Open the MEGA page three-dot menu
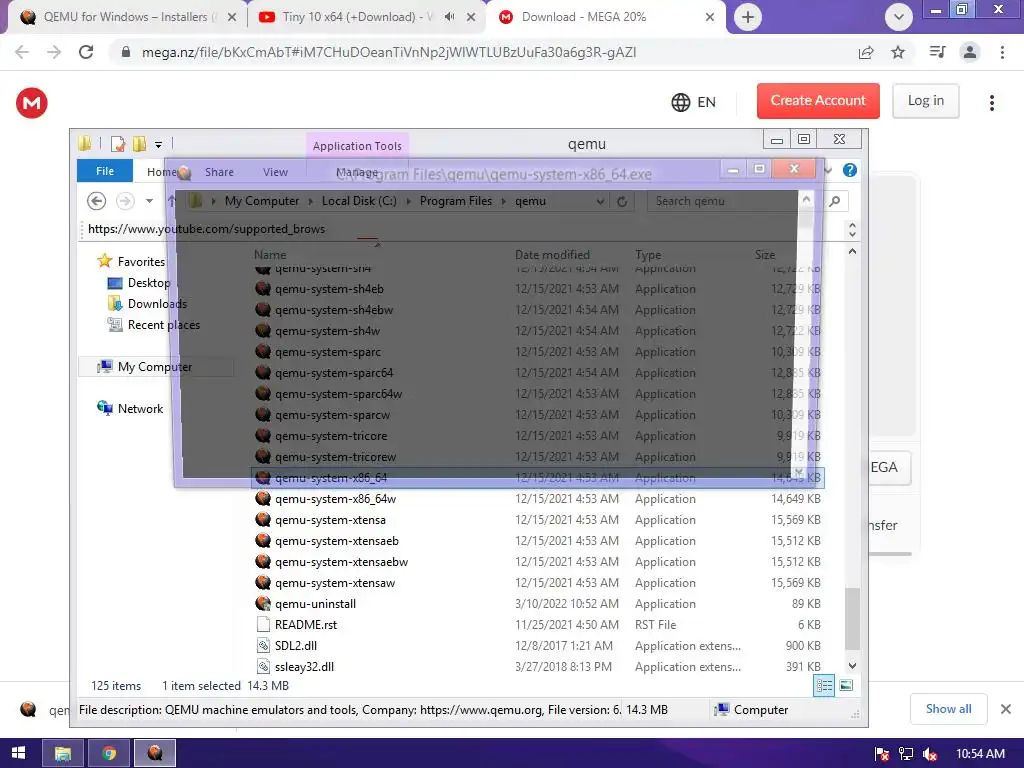This screenshot has width=1024, height=768. coord(991,103)
